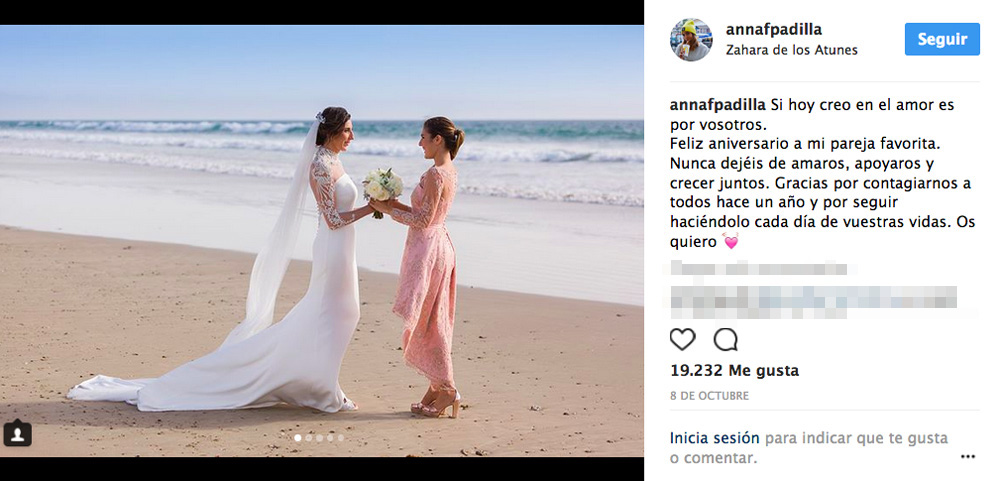This screenshot has width=1000, height=481.
Task: Click the Inicia sesión login link
Action: 714,438
